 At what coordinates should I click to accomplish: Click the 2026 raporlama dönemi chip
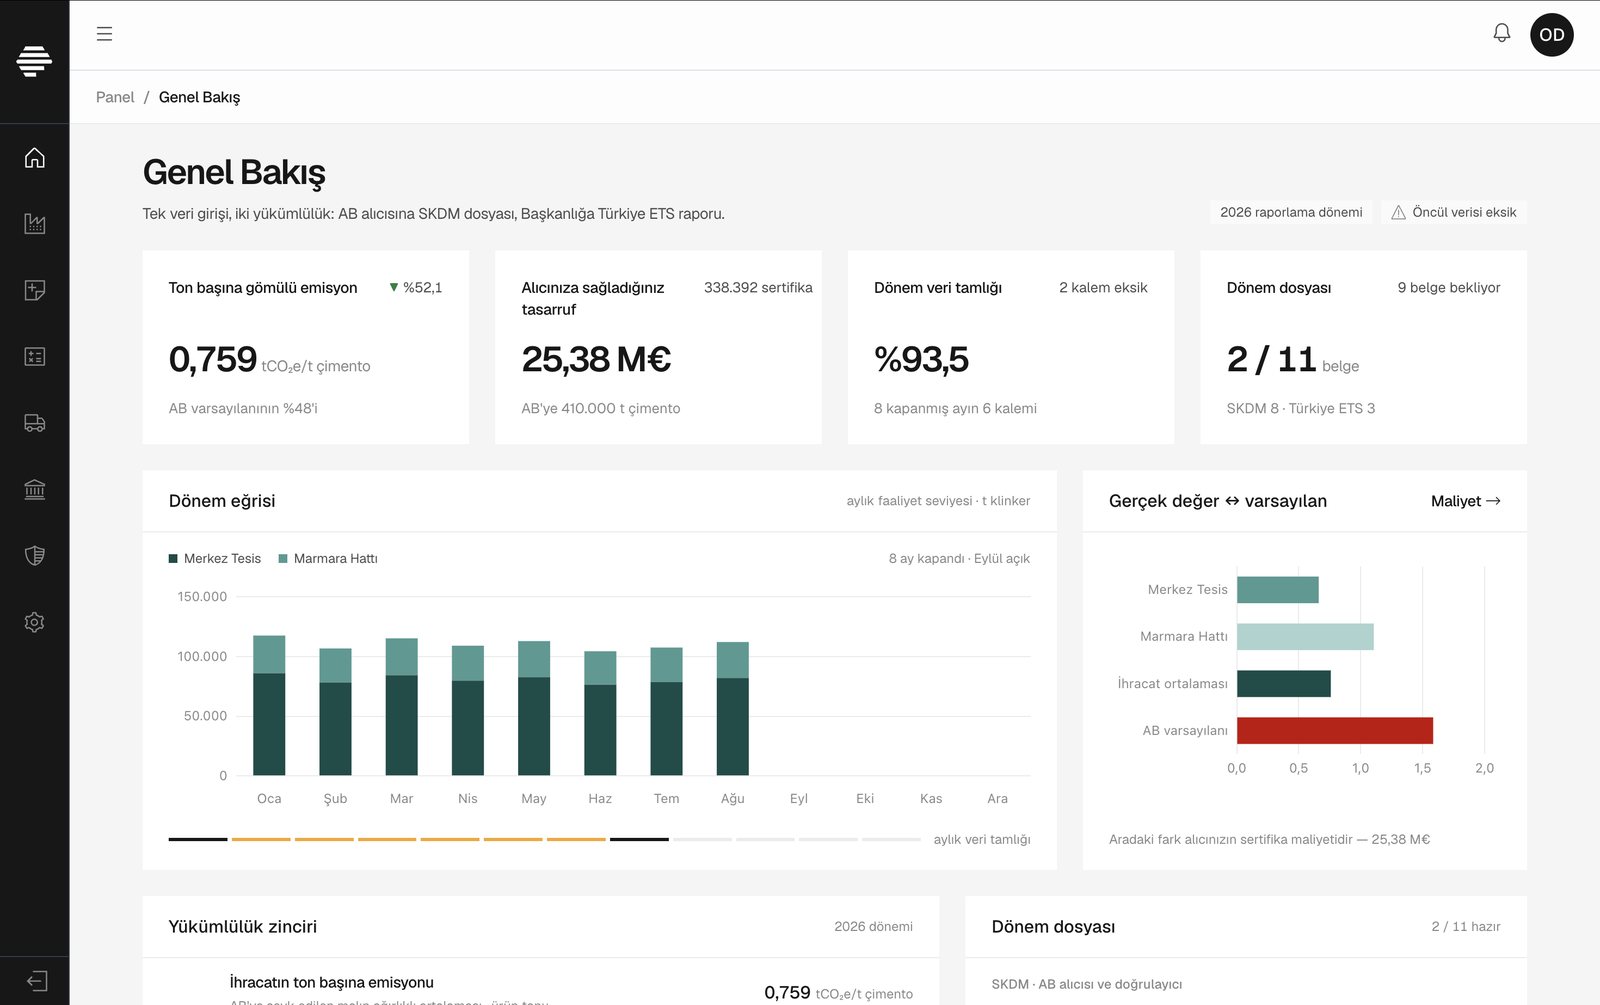point(1291,212)
